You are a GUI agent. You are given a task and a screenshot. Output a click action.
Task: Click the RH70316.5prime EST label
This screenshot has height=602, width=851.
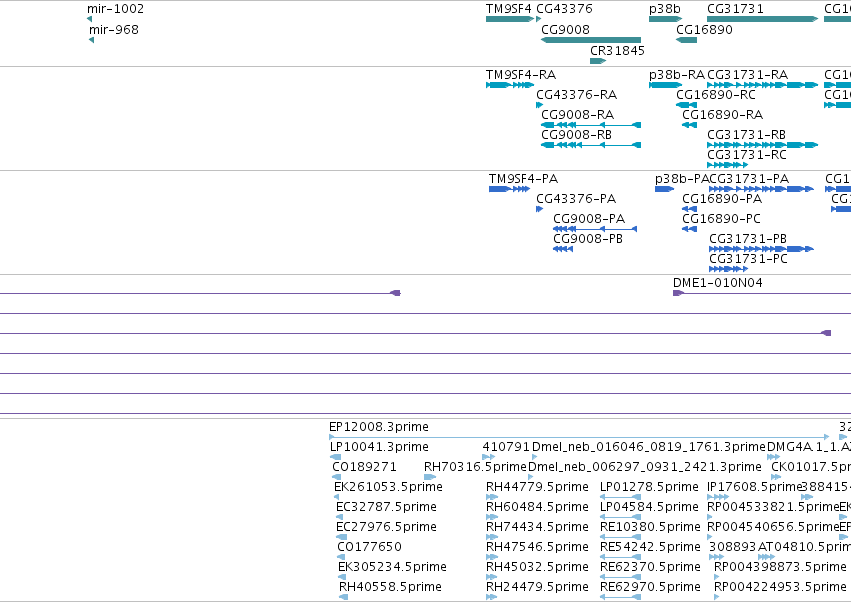[x=475, y=467]
